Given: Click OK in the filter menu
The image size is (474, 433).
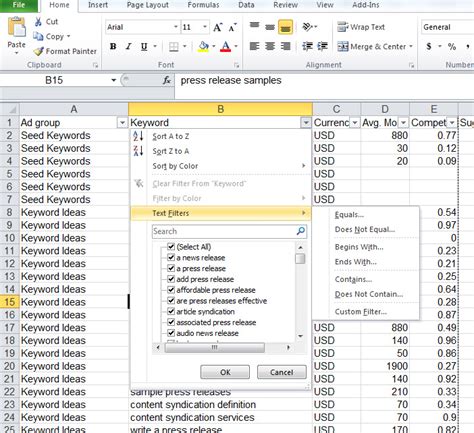Looking at the screenshot, I should pyautogui.click(x=225, y=372).
